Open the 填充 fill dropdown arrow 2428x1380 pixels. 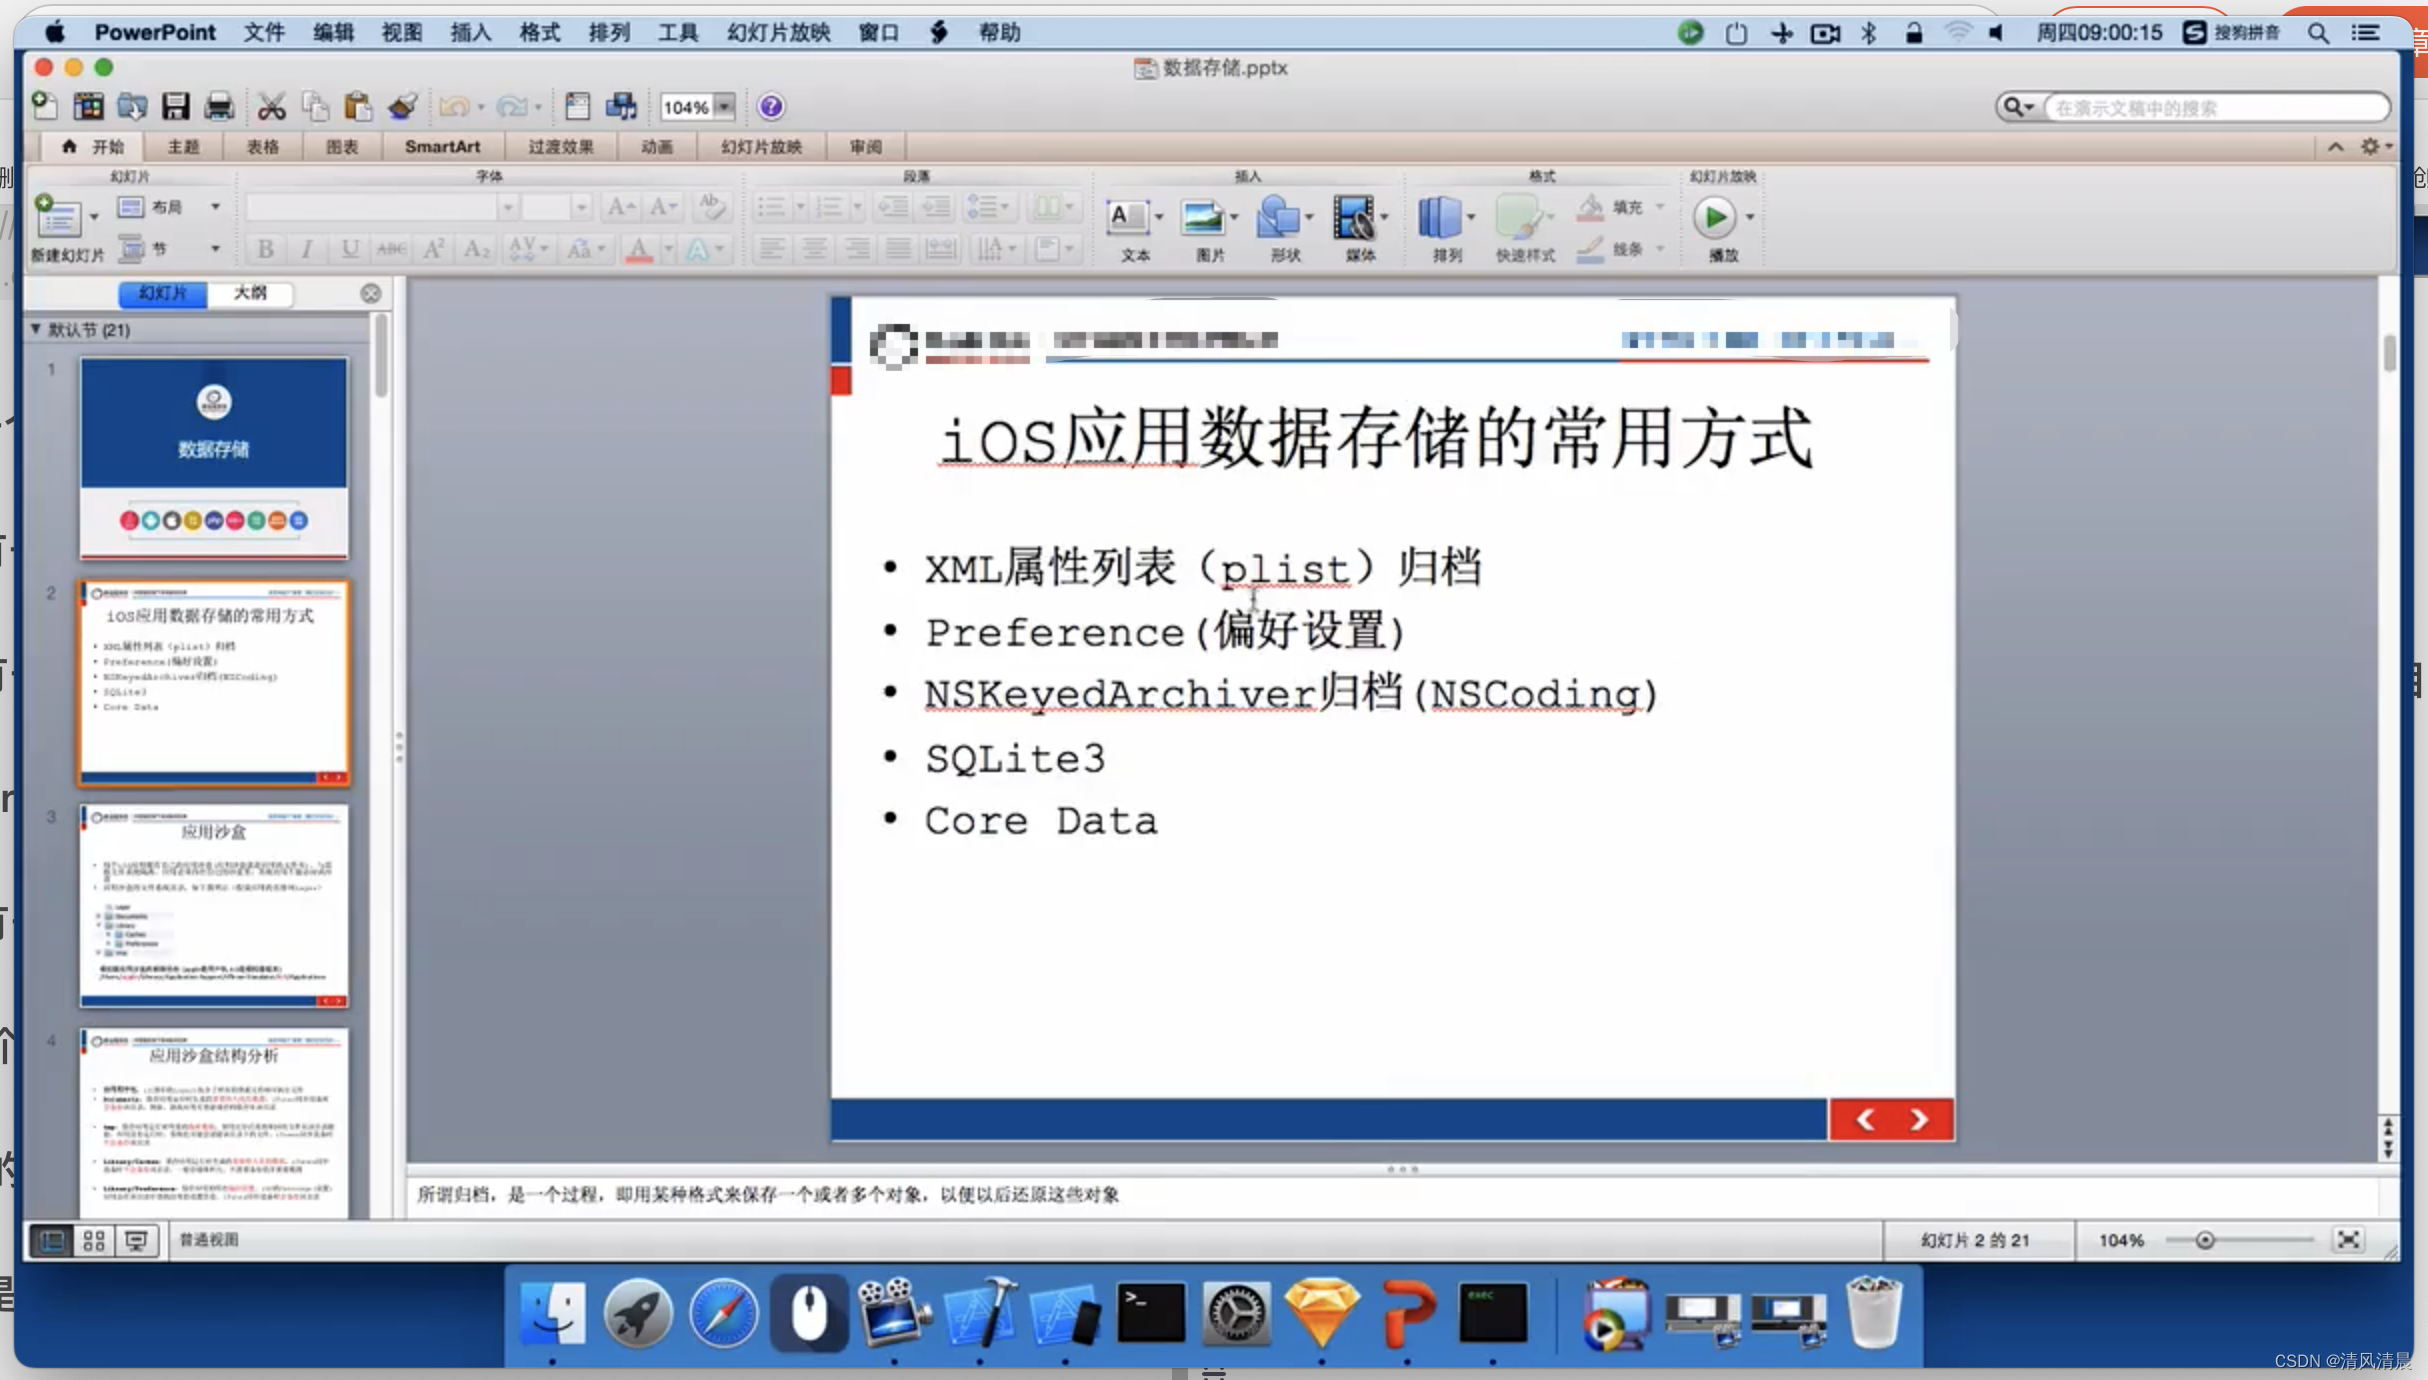click(x=1660, y=206)
